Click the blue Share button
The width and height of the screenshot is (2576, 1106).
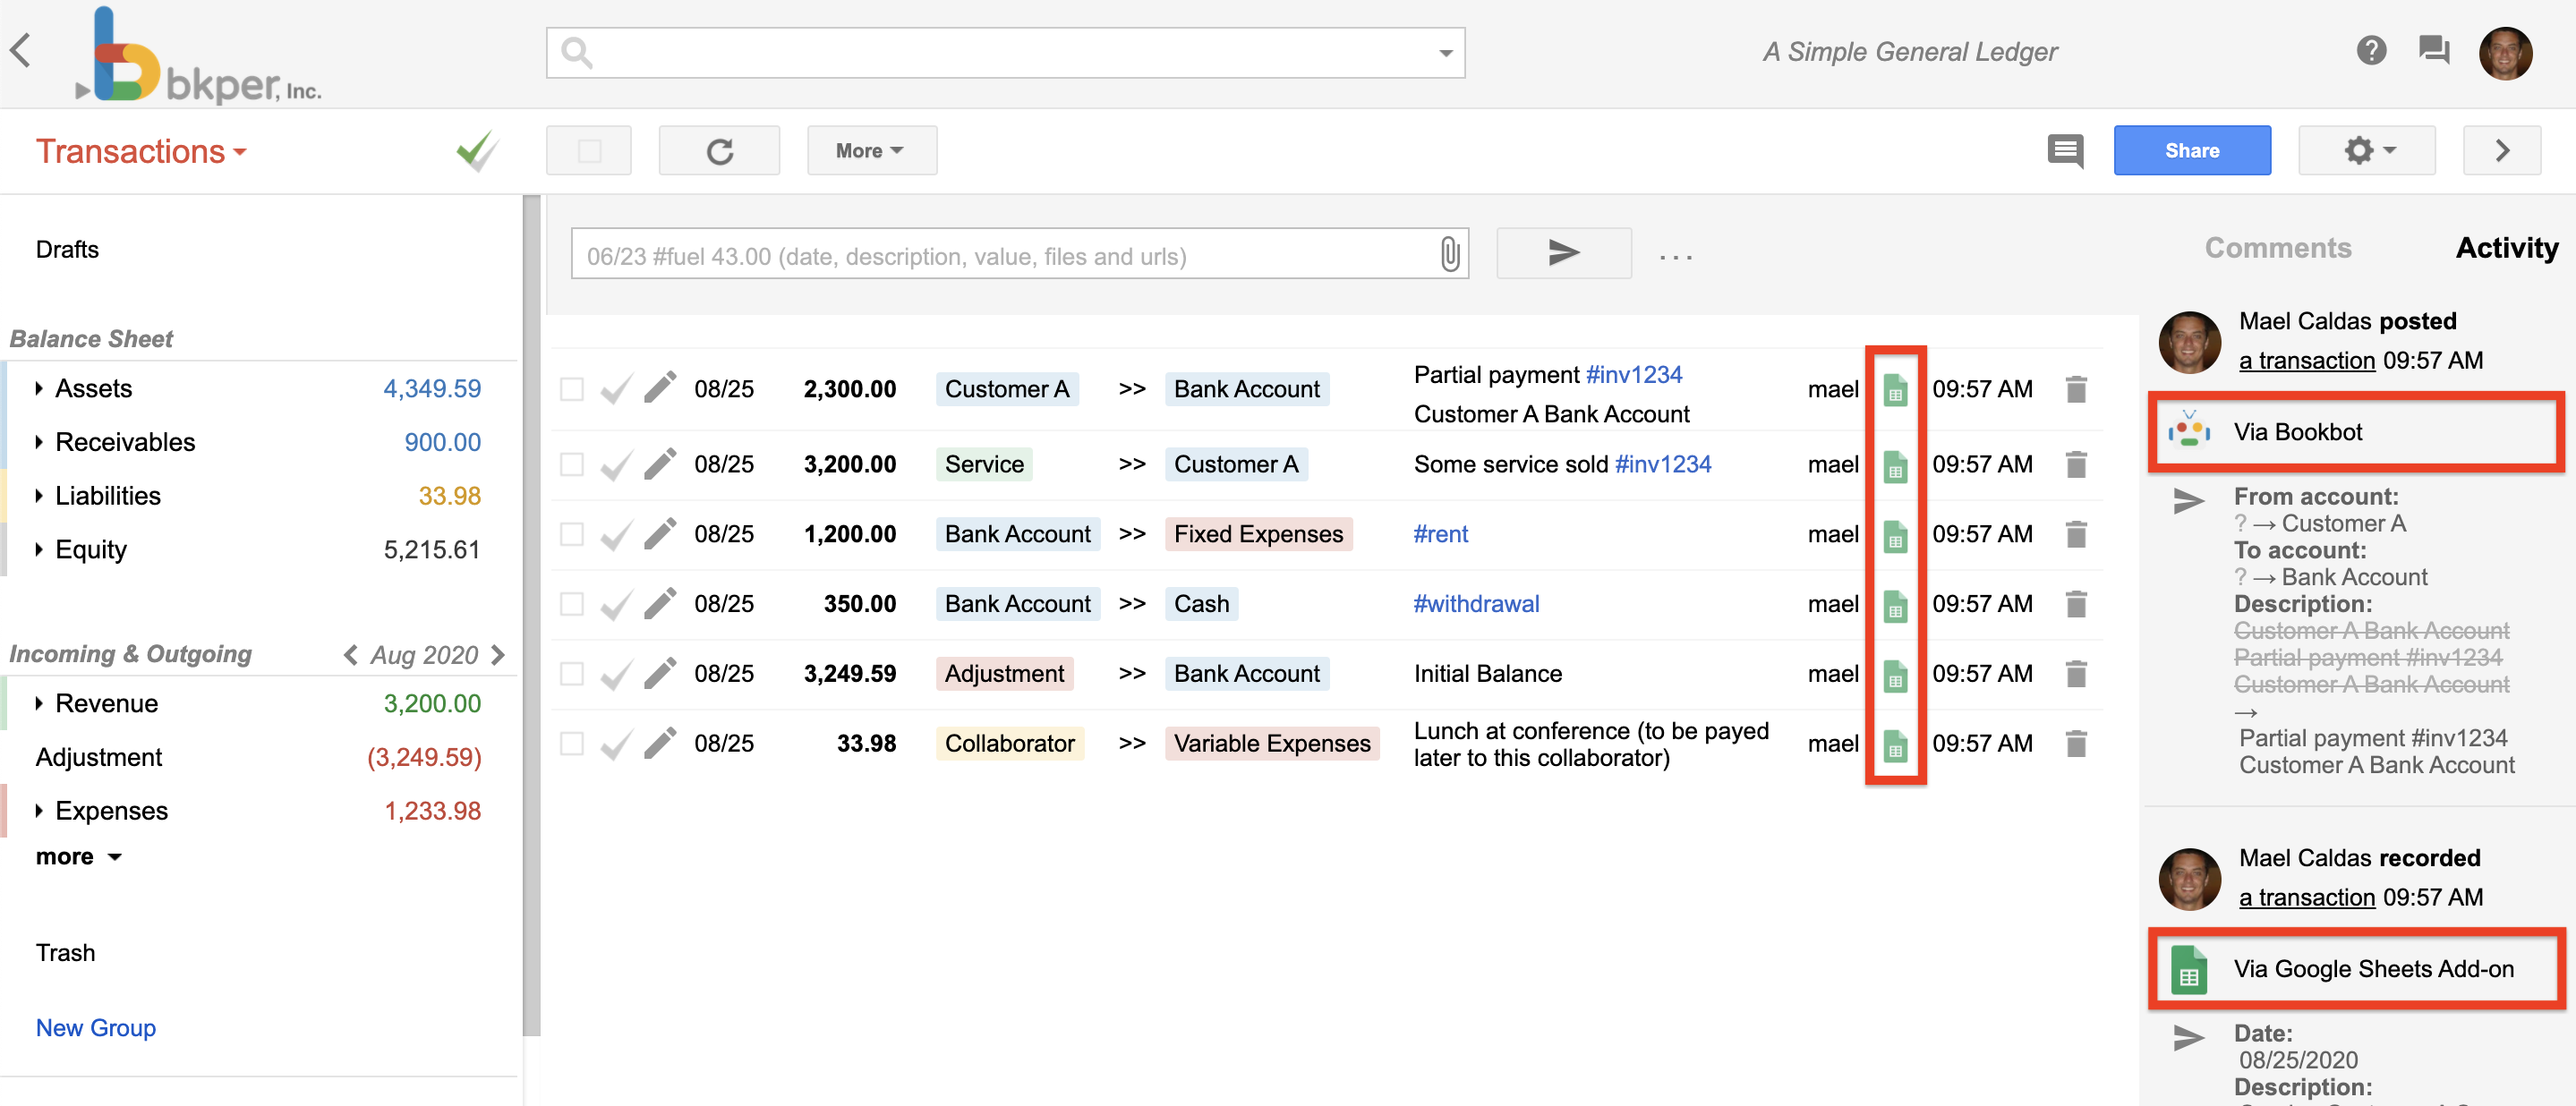2191,151
